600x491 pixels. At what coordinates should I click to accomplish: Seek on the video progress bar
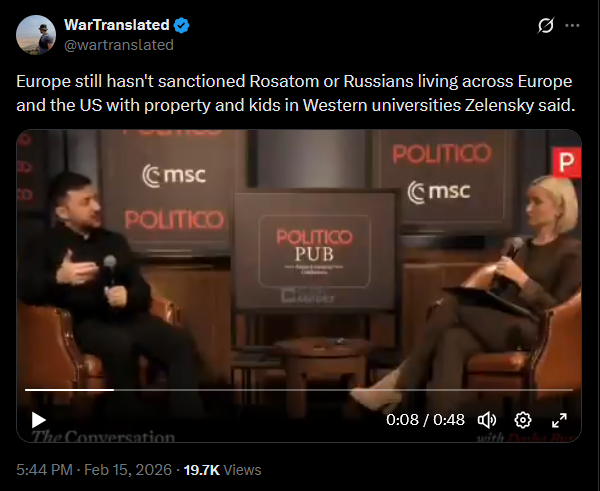click(299, 390)
